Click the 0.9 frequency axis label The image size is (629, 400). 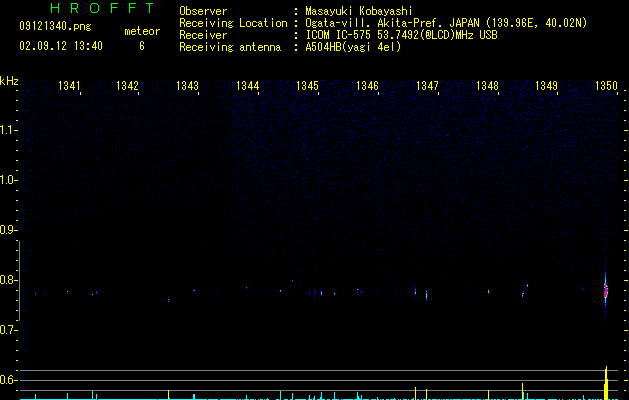pos(8,230)
